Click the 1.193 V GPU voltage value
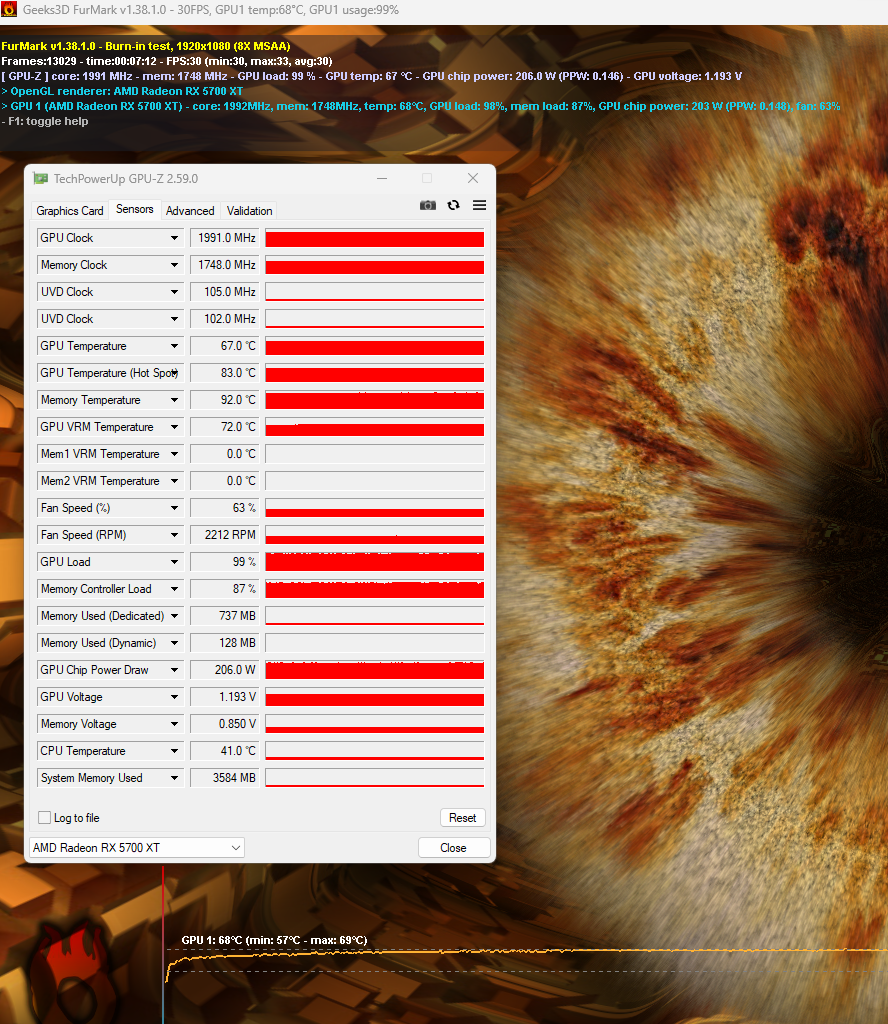 click(x=225, y=697)
